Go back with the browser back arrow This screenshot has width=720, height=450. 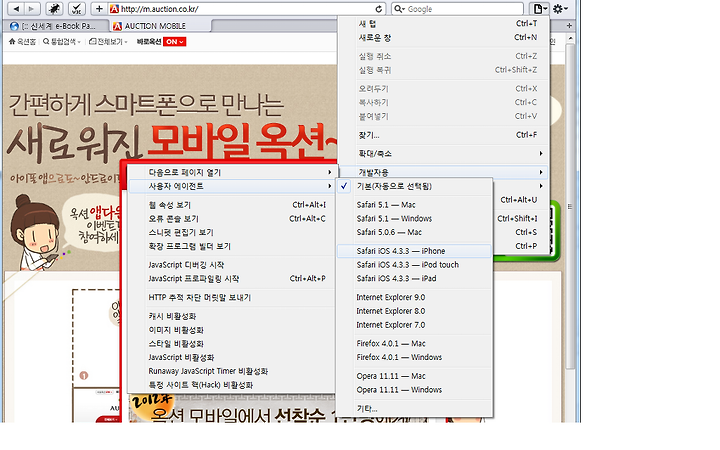(16, 9)
